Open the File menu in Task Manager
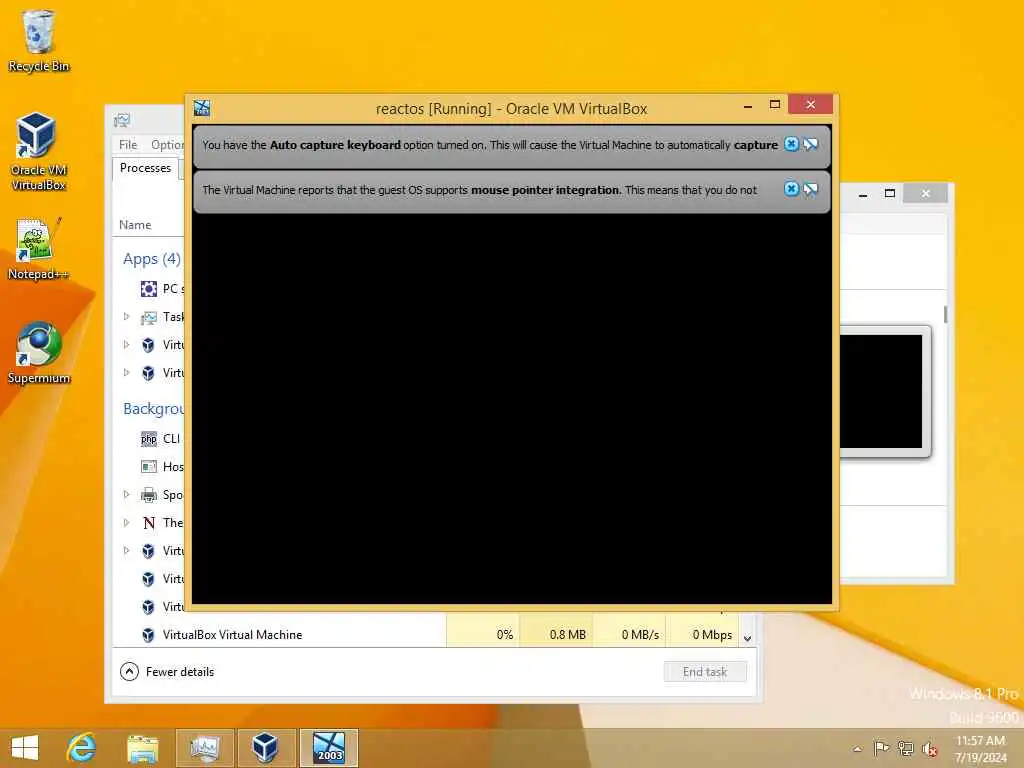 128,144
